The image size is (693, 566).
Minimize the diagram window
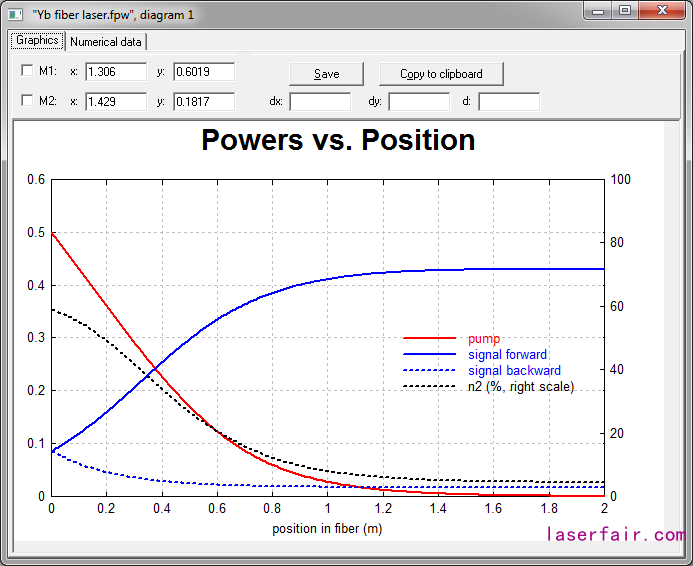[600, 10]
